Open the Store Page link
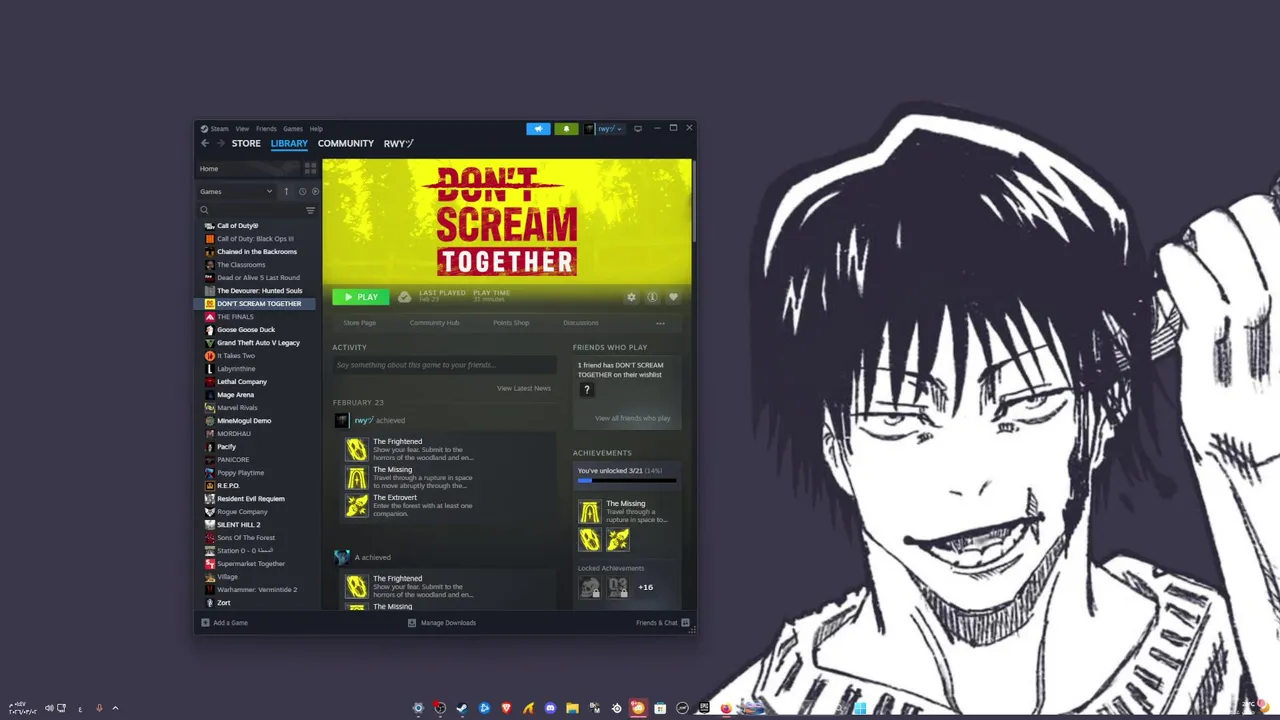Image resolution: width=1280 pixels, height=720 pixels. point(360,323)
